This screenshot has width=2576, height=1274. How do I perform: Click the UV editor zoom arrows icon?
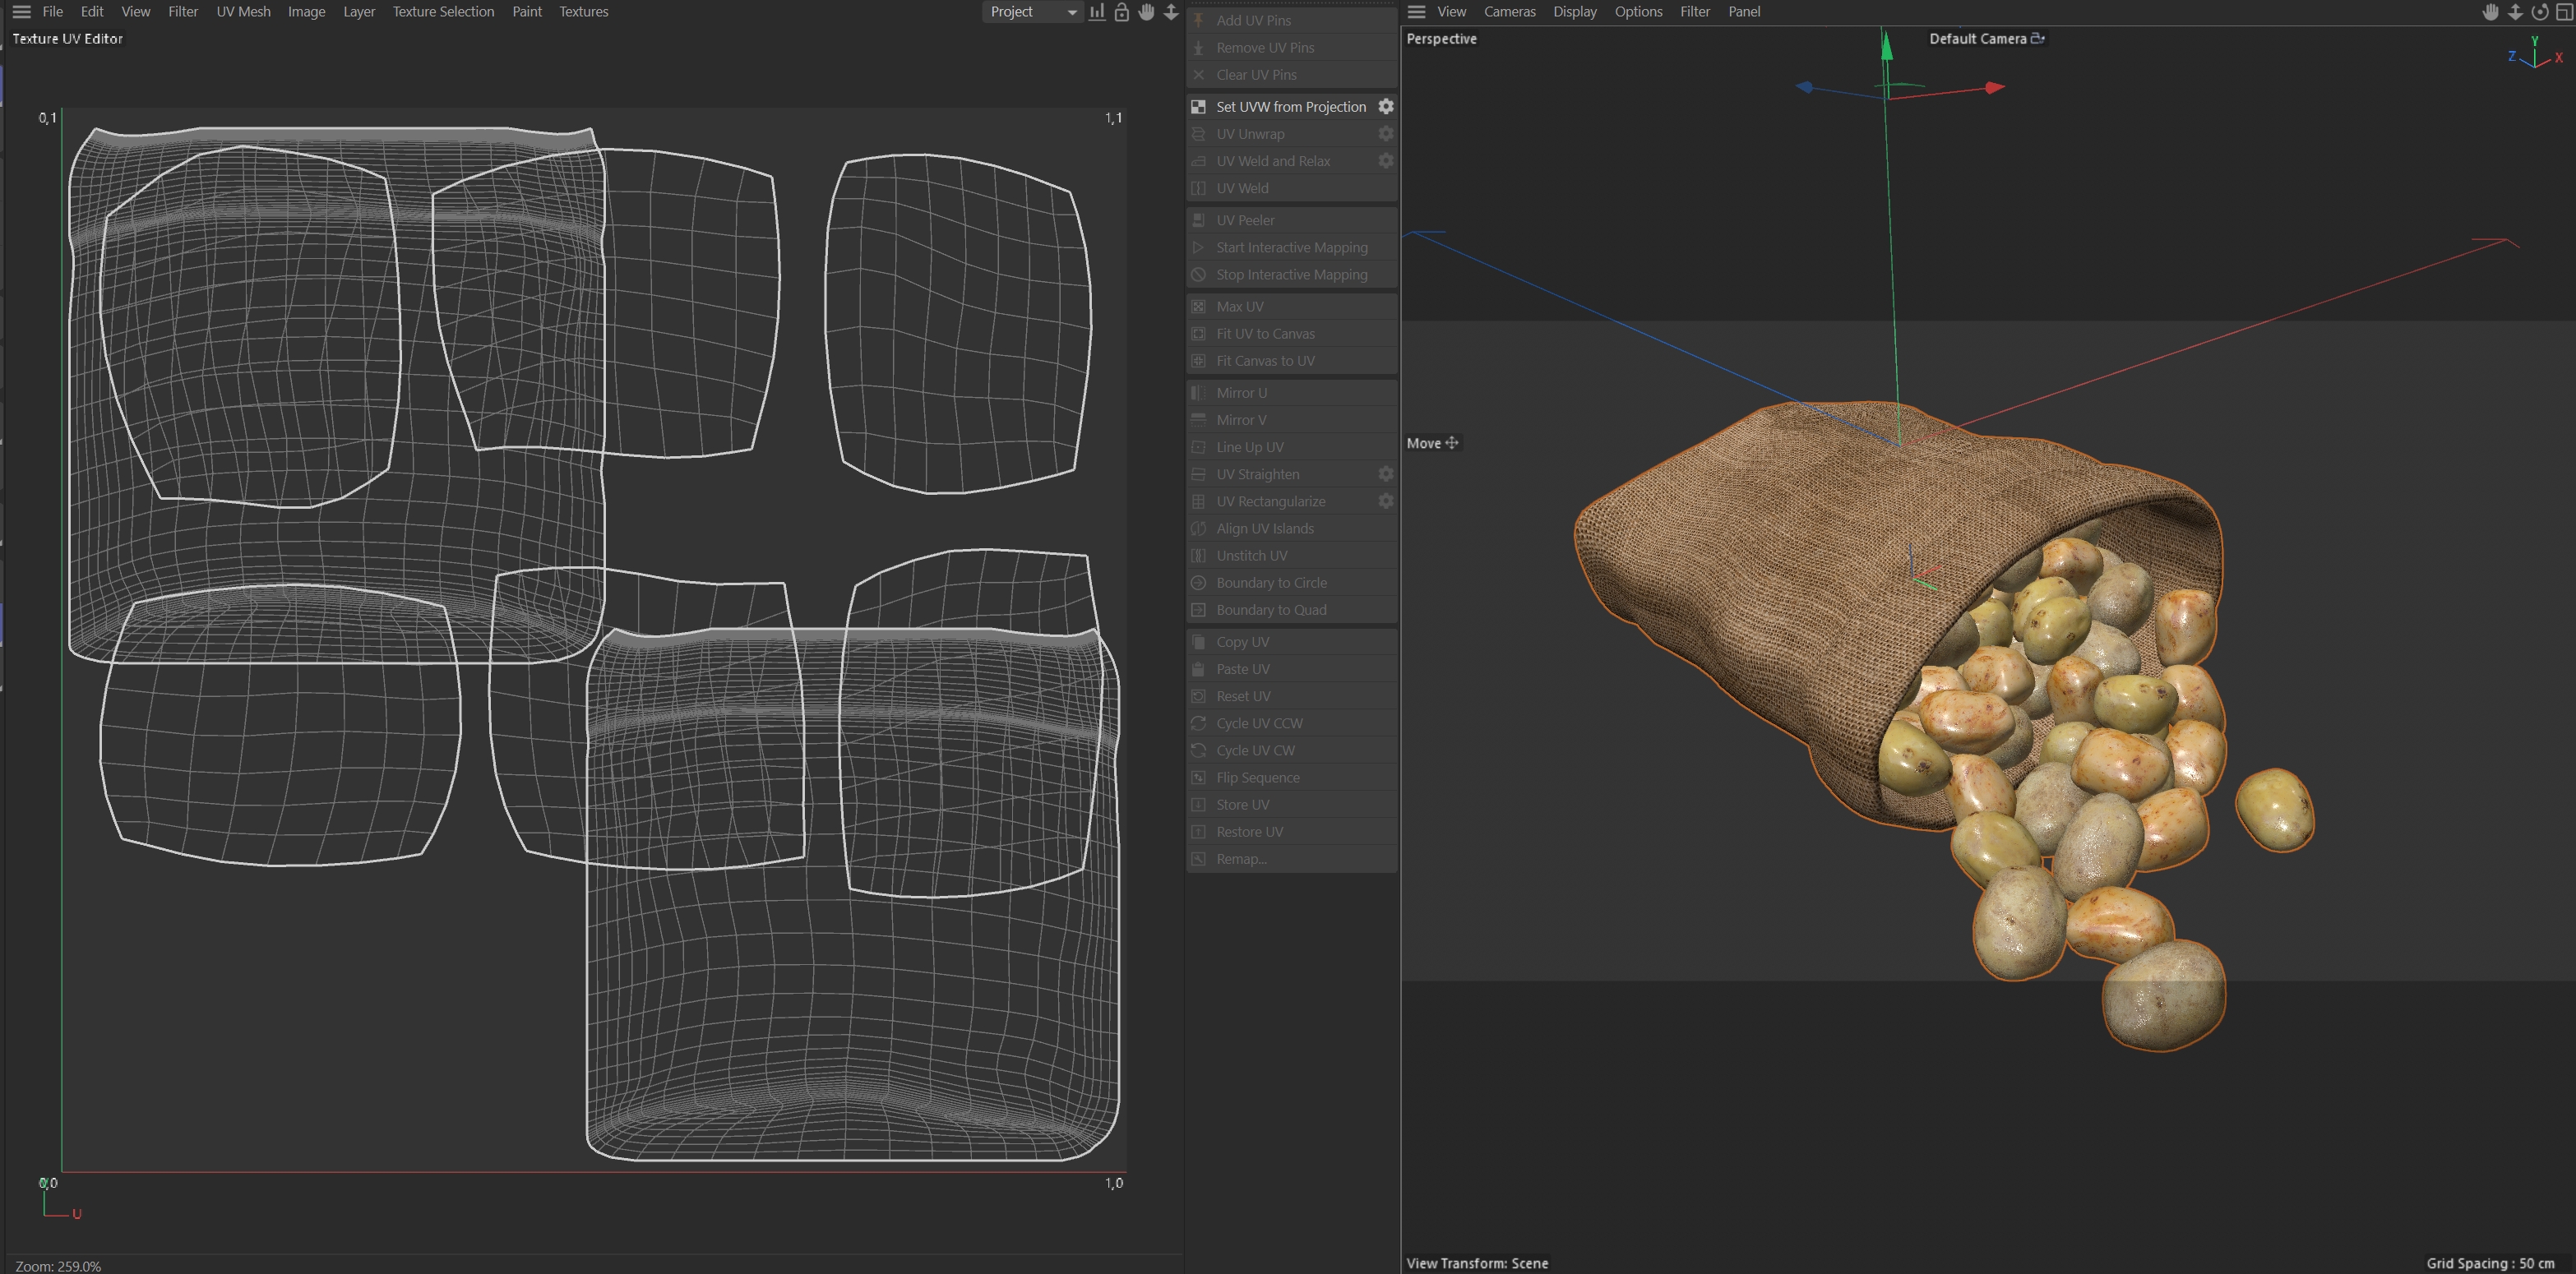1171,12
